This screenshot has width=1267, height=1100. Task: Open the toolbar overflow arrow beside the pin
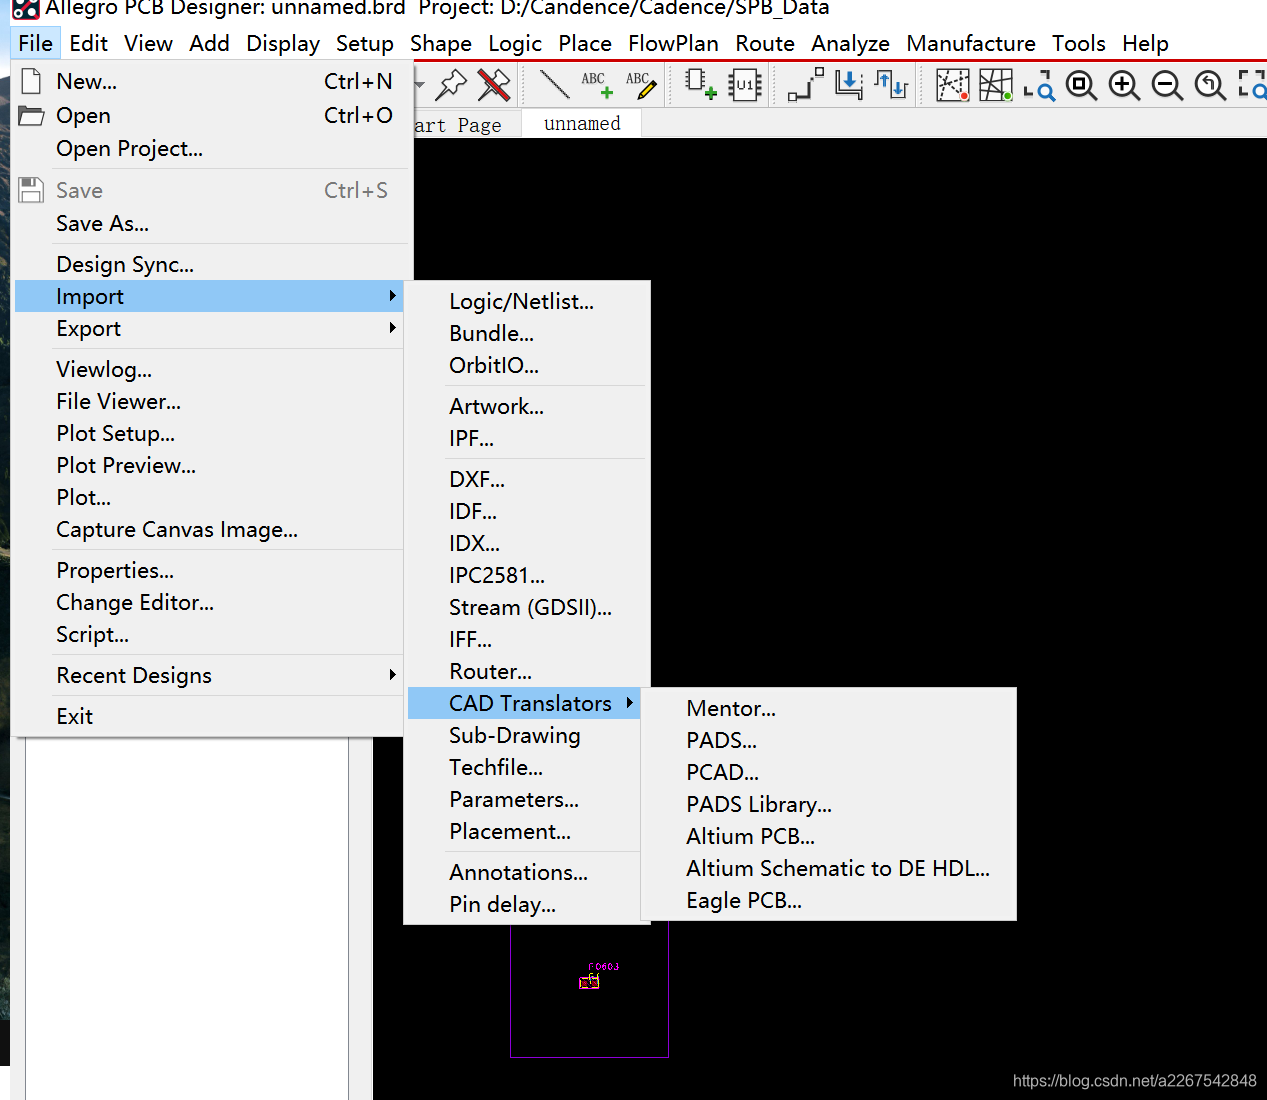420,84
